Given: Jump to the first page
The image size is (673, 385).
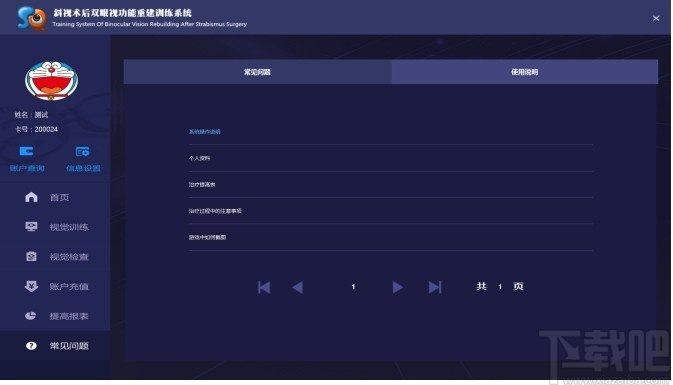Looking at the screenshot, I should coord(264,287).
